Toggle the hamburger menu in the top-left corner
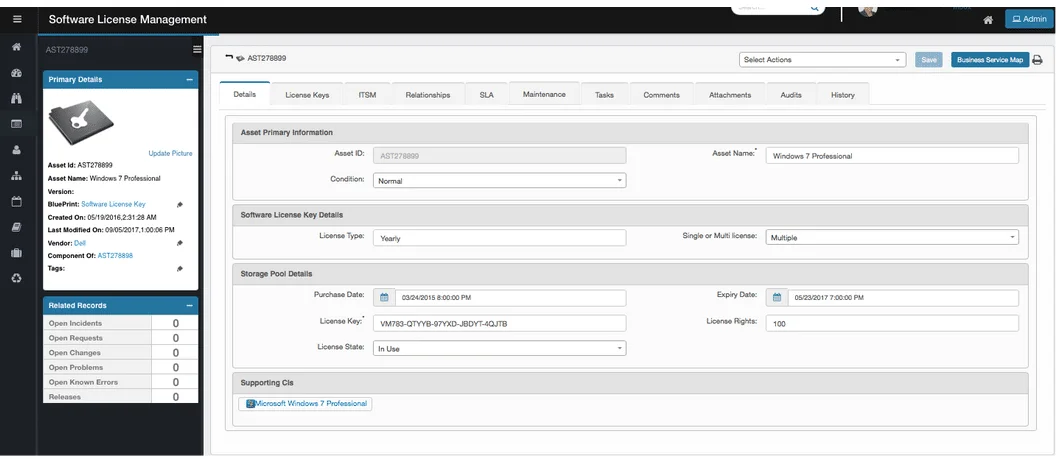The width and height of the screenshot is (1056, 459). [17, 19]
